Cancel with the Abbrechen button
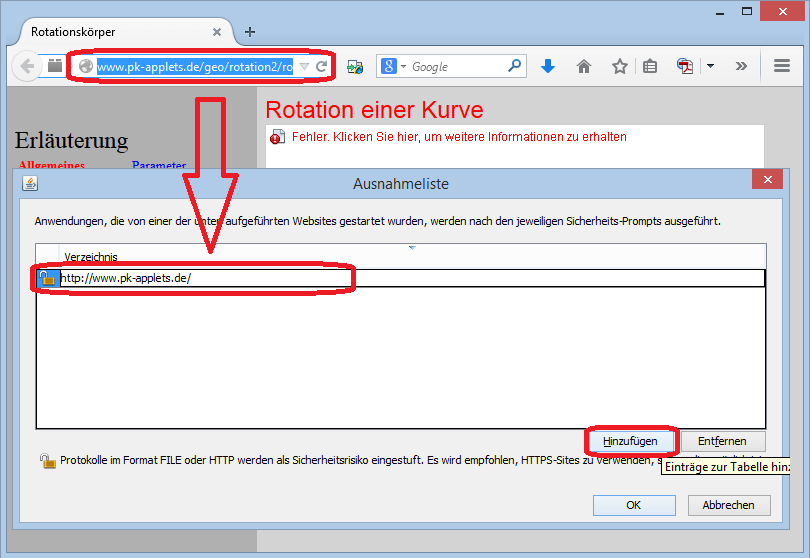This screenshot has width=810, height=558. coord(728,505)
